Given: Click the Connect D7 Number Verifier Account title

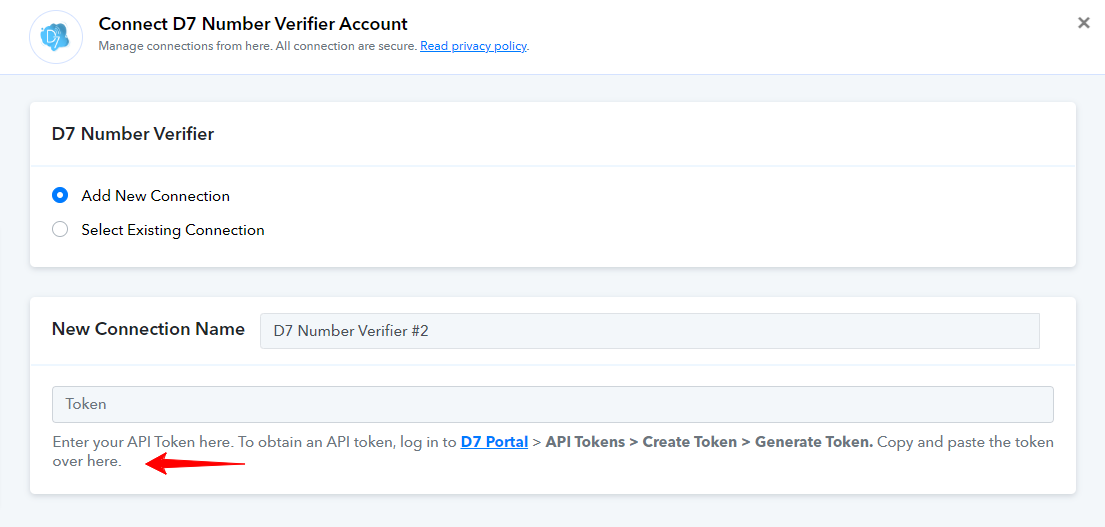Looking at the screenshot, I should pyautogui.click(x=253, y=24).
